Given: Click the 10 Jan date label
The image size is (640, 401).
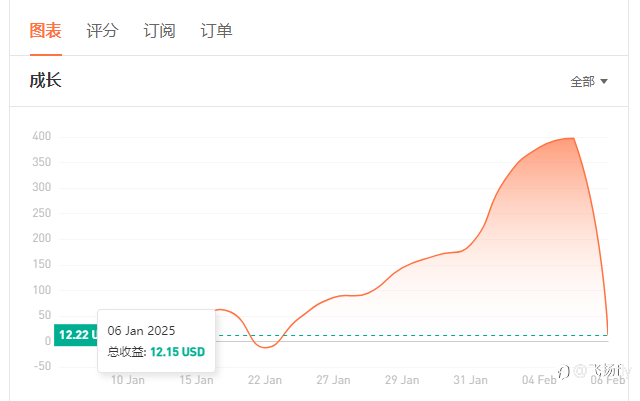Looking at the screenshot, I should point(128,380).
